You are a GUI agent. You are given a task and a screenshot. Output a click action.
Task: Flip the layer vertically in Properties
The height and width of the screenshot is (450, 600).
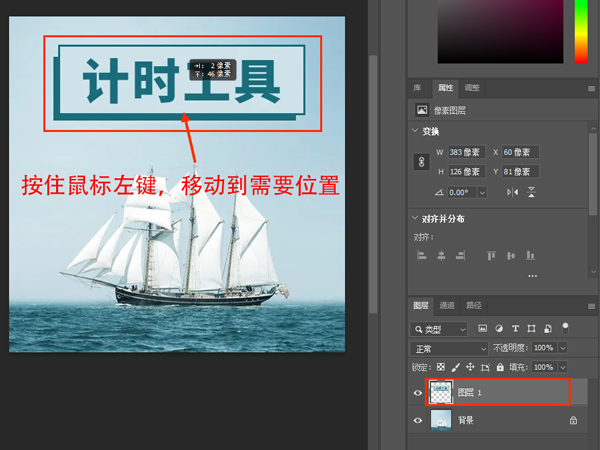pos(533,192)
